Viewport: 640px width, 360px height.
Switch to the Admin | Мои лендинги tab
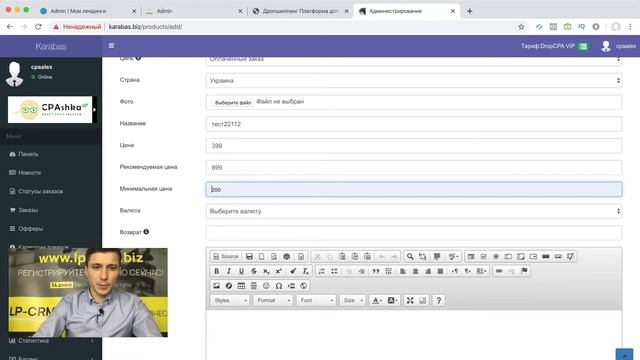tap(88, 11)
